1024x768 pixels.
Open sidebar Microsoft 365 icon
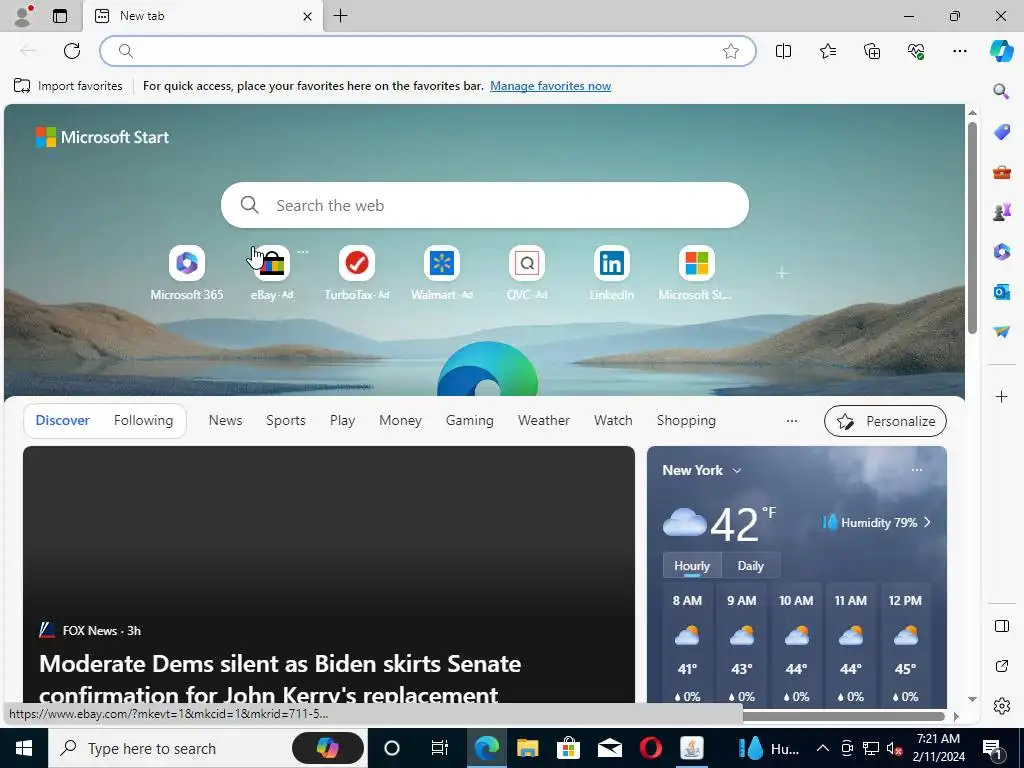1001,252
